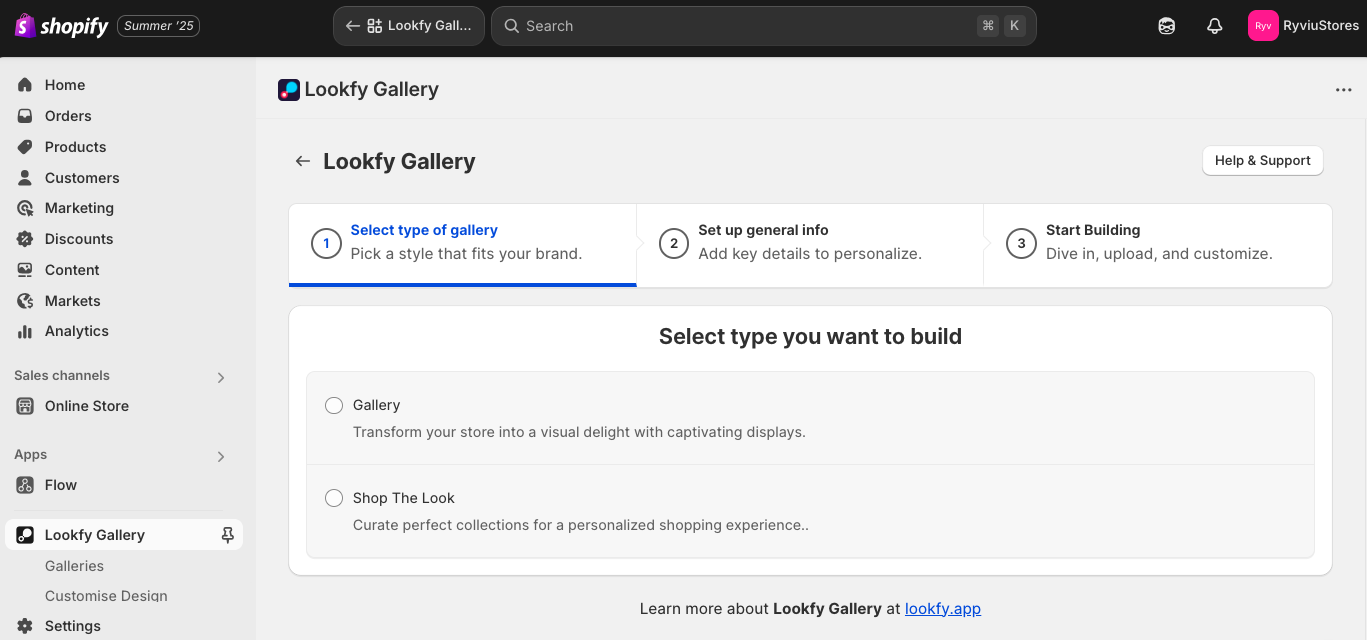Expand the Sales channels chevron

[x=221, y=377]
